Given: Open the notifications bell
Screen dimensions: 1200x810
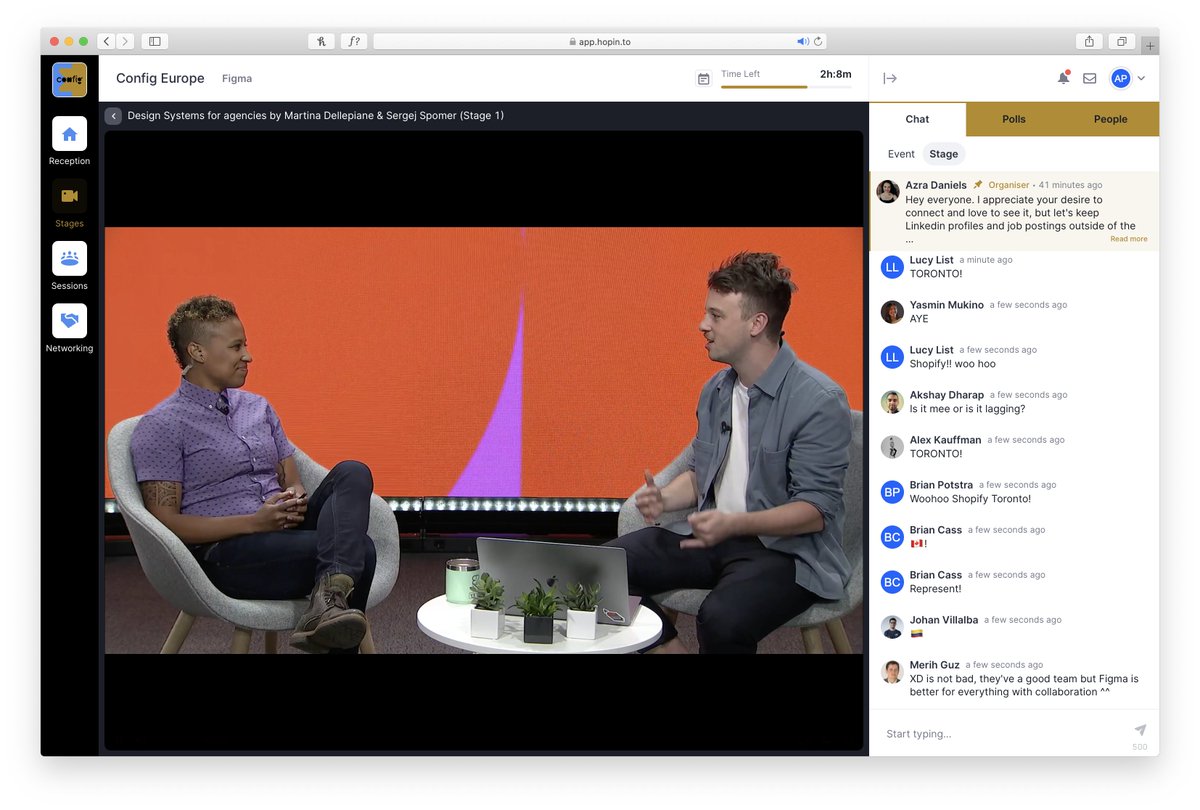Looking at the screenshot, I should 1063,78.
